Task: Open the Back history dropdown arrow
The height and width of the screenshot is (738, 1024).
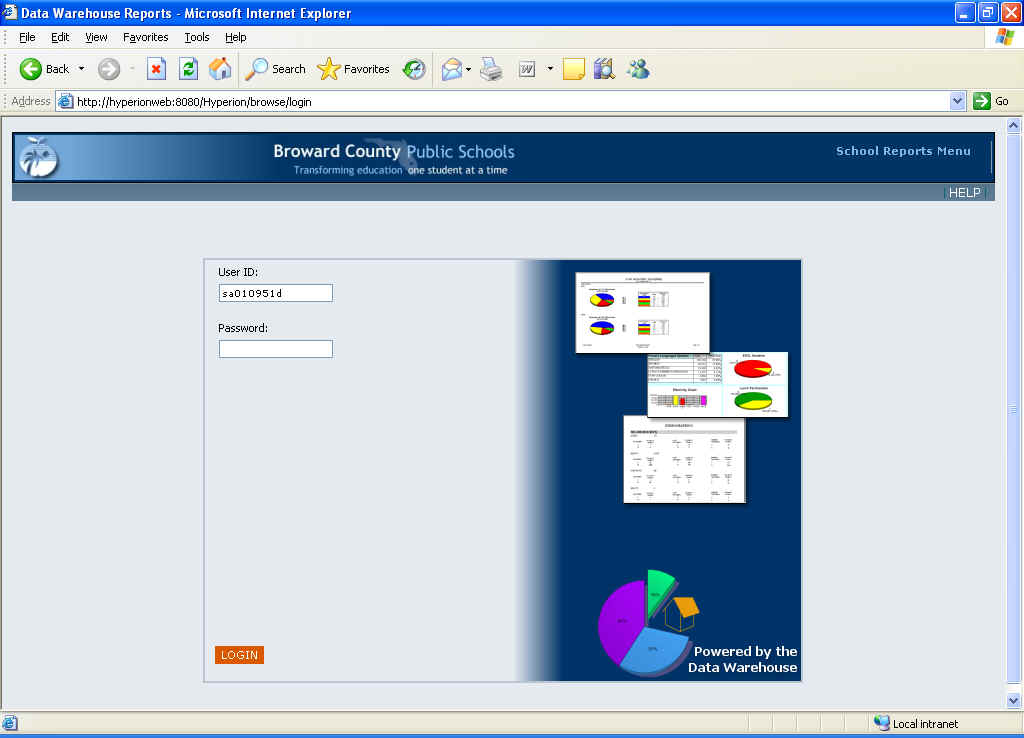Action: [x=82, y=69]
